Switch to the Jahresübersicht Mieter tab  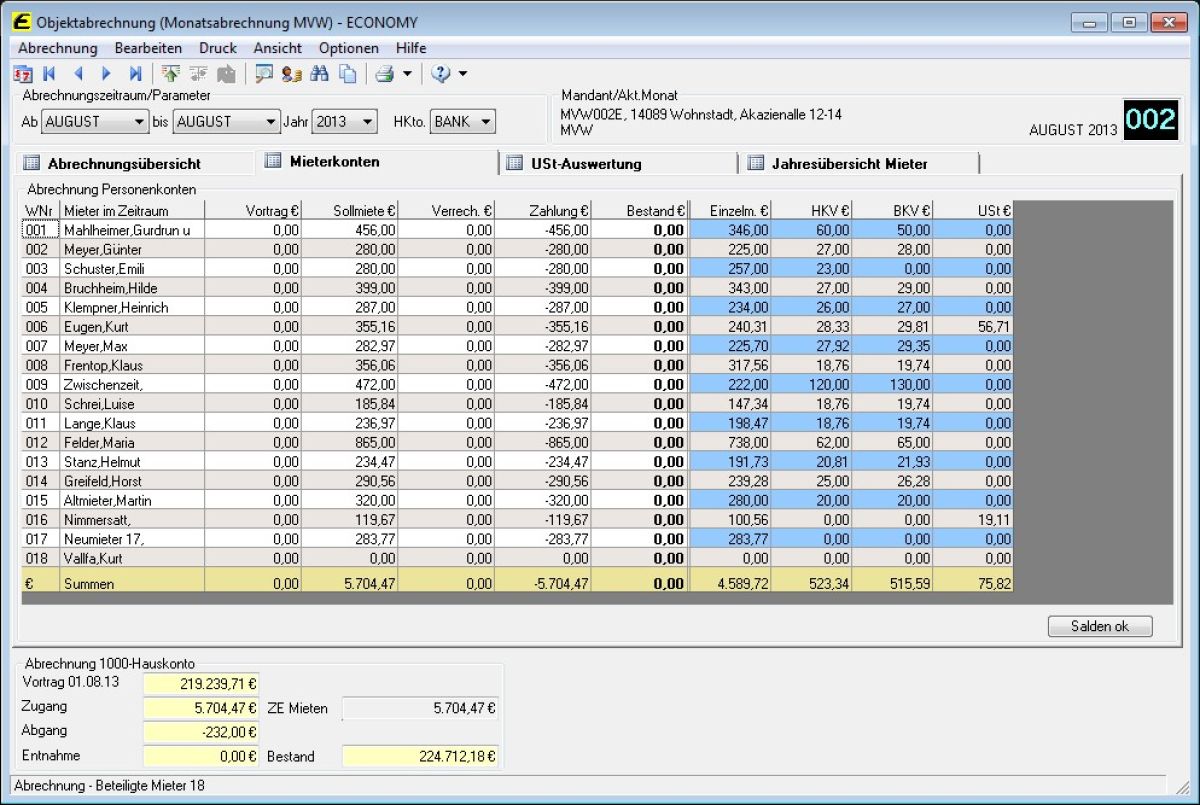pyautogui.click(x=848, y=163)
